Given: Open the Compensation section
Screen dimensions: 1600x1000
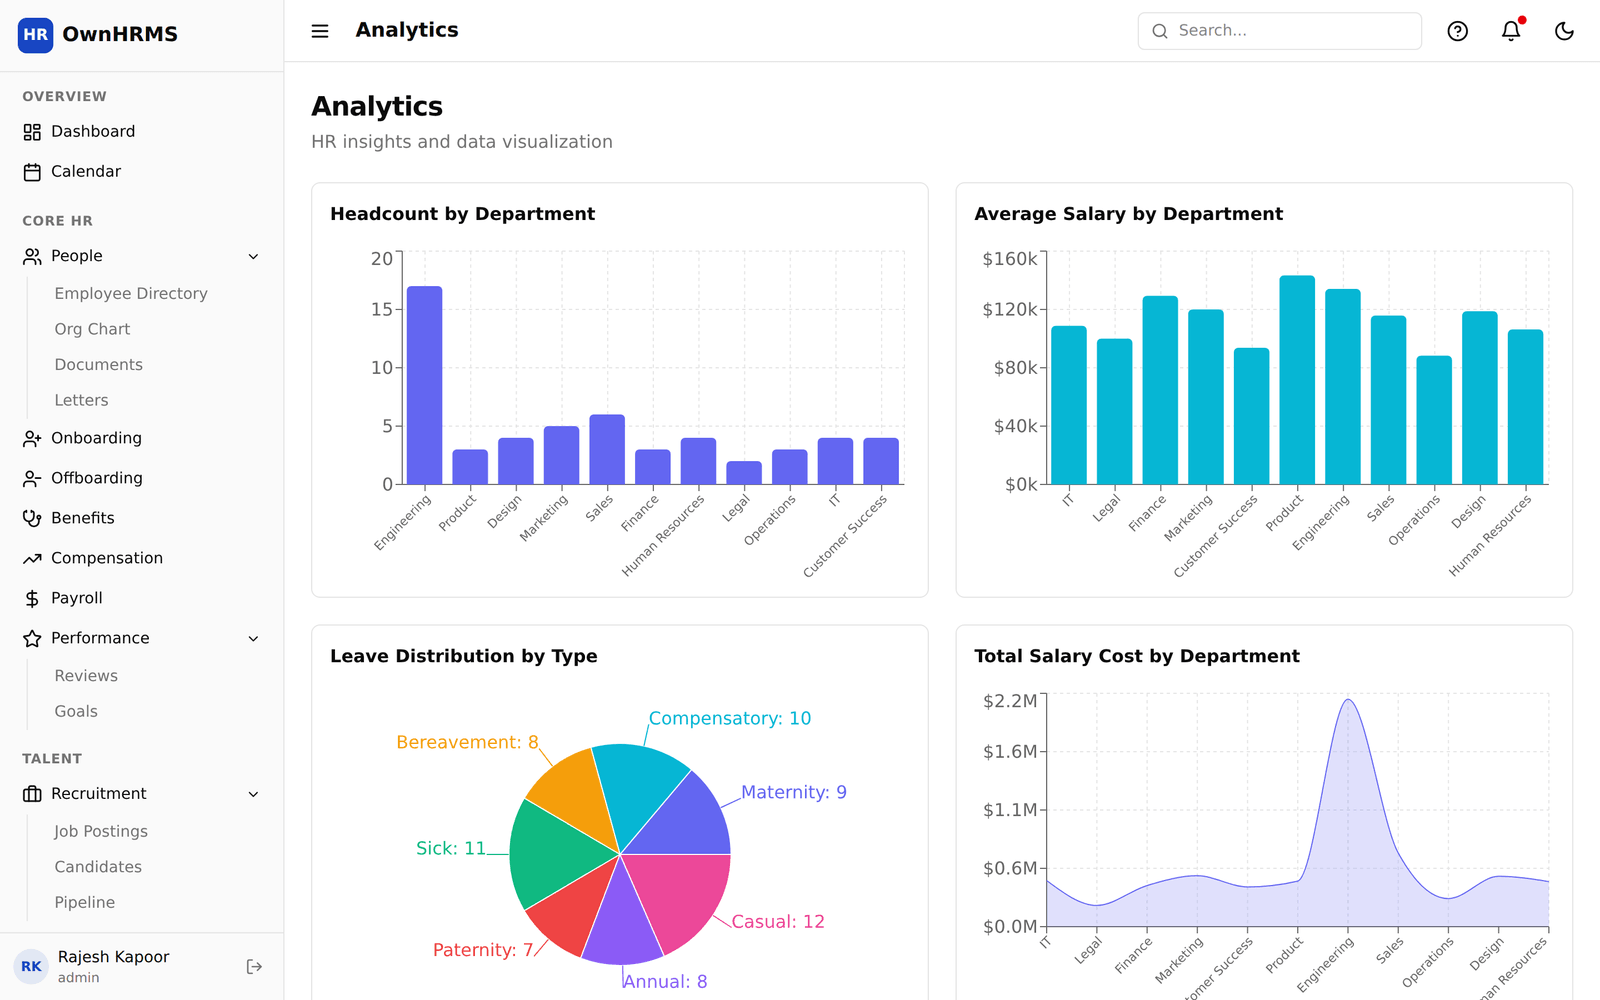Looking at the screenshot, I should 142,559.
